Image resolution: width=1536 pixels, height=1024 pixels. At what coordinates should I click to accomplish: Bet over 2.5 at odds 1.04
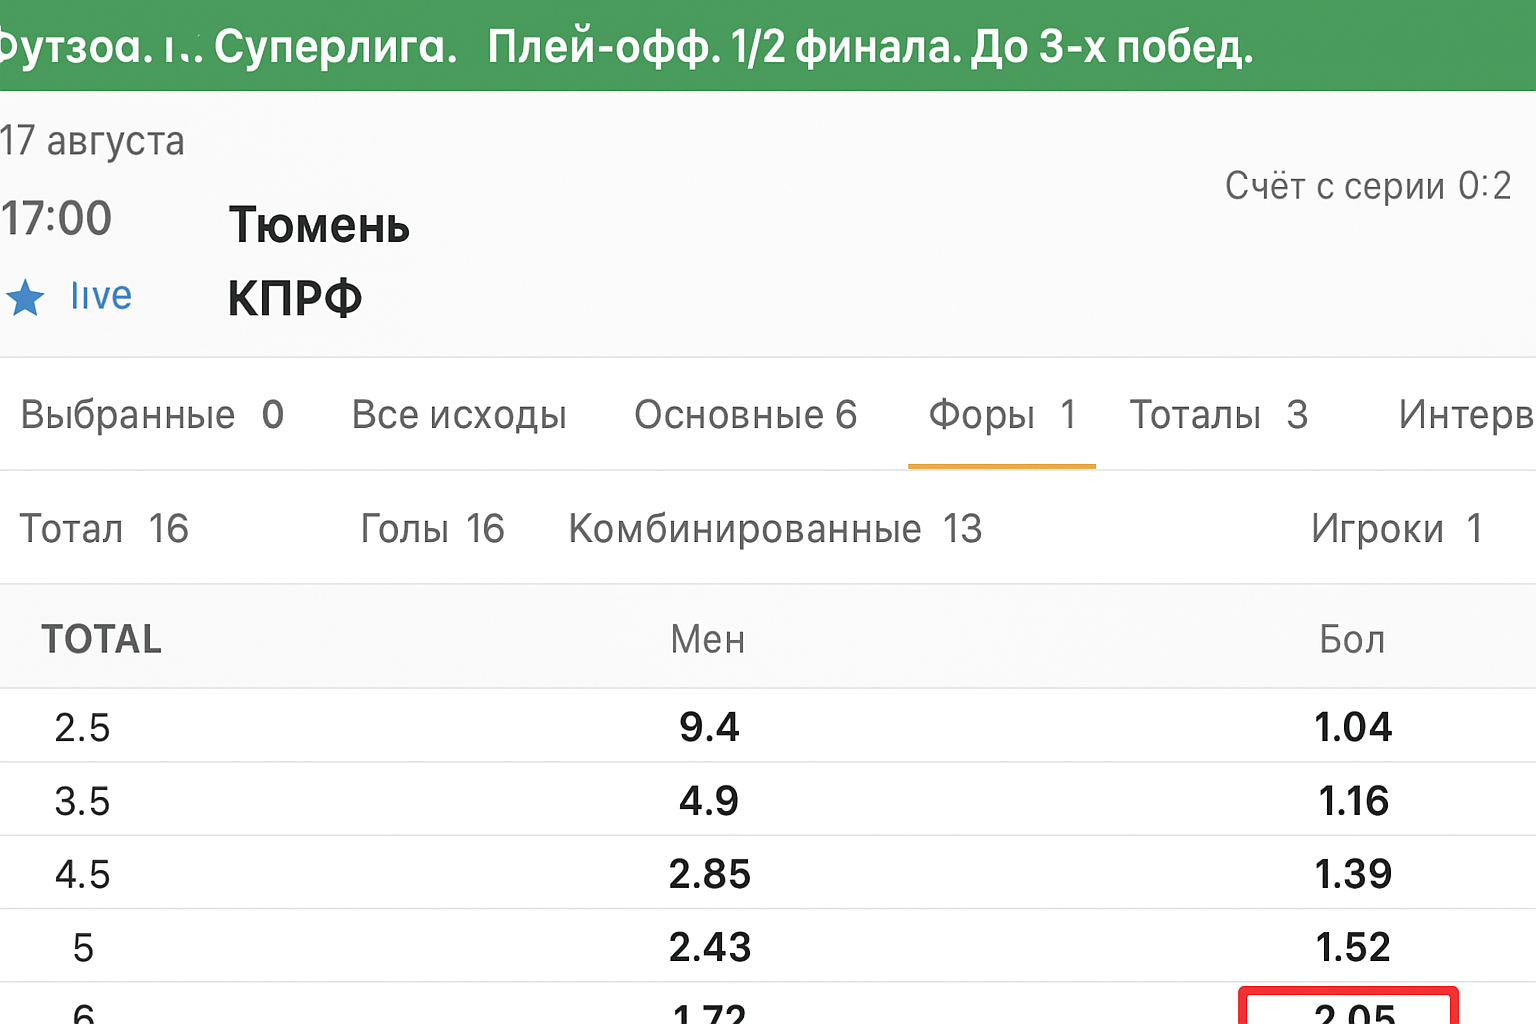pyautogui.click(x=1353, y=727)
